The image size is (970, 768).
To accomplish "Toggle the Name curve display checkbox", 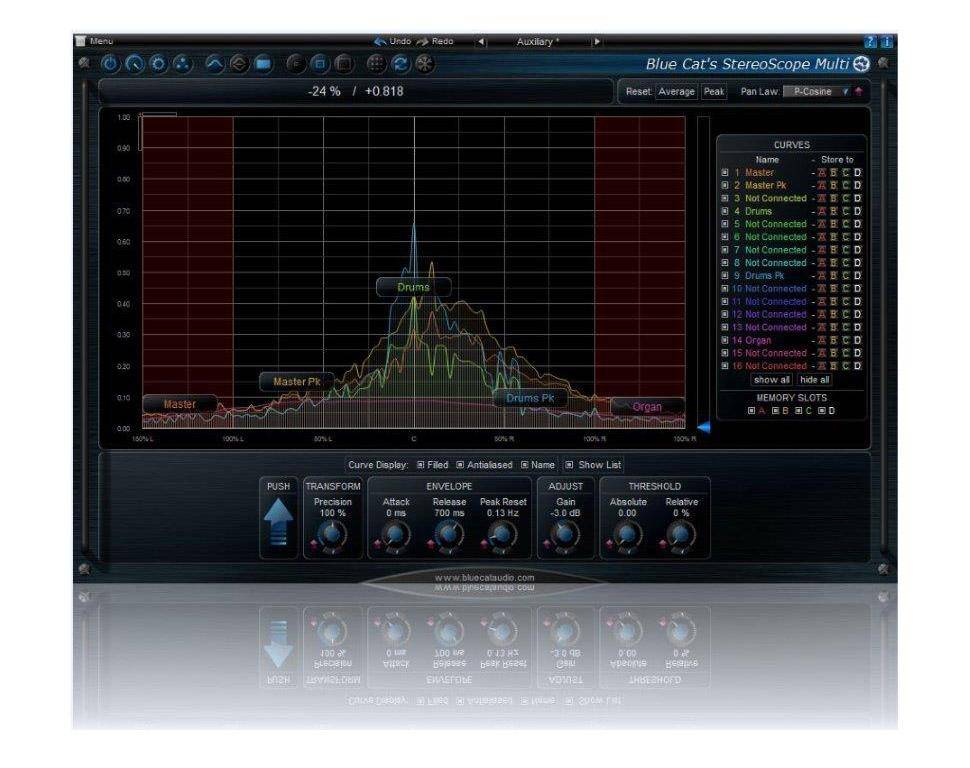I will click(x=525, y=465).
